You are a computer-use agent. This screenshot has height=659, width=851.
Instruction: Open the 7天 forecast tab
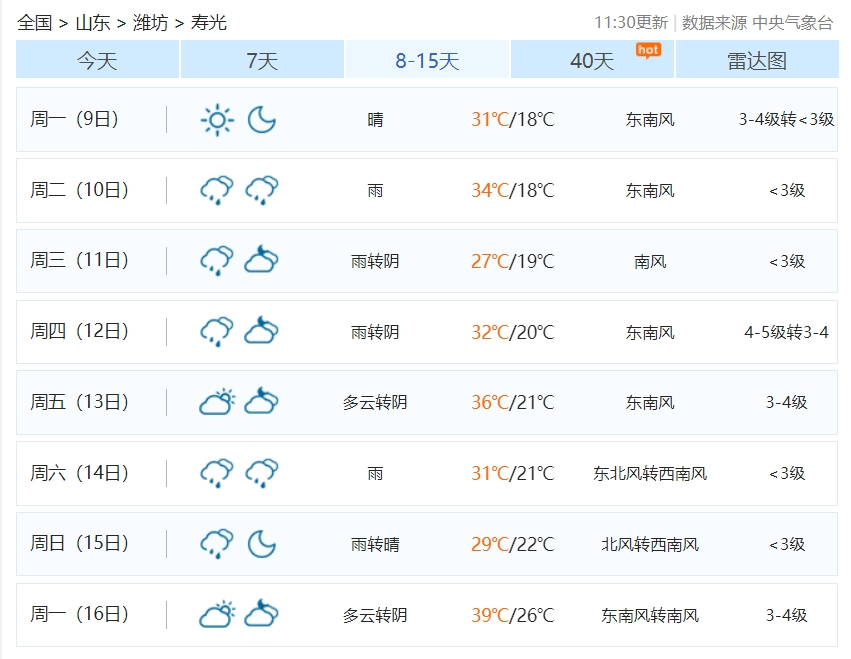(262, 61)
